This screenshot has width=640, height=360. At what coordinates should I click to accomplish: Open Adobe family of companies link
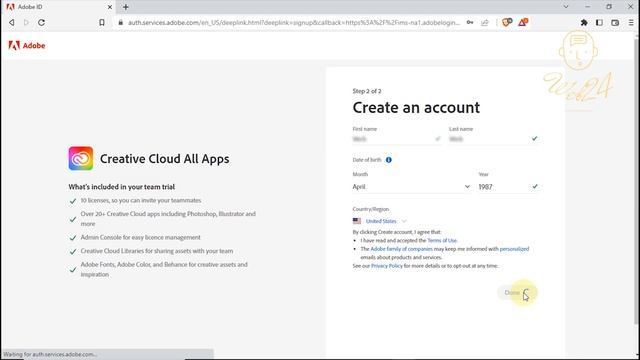pyautogui.click(x=401, y=249)
